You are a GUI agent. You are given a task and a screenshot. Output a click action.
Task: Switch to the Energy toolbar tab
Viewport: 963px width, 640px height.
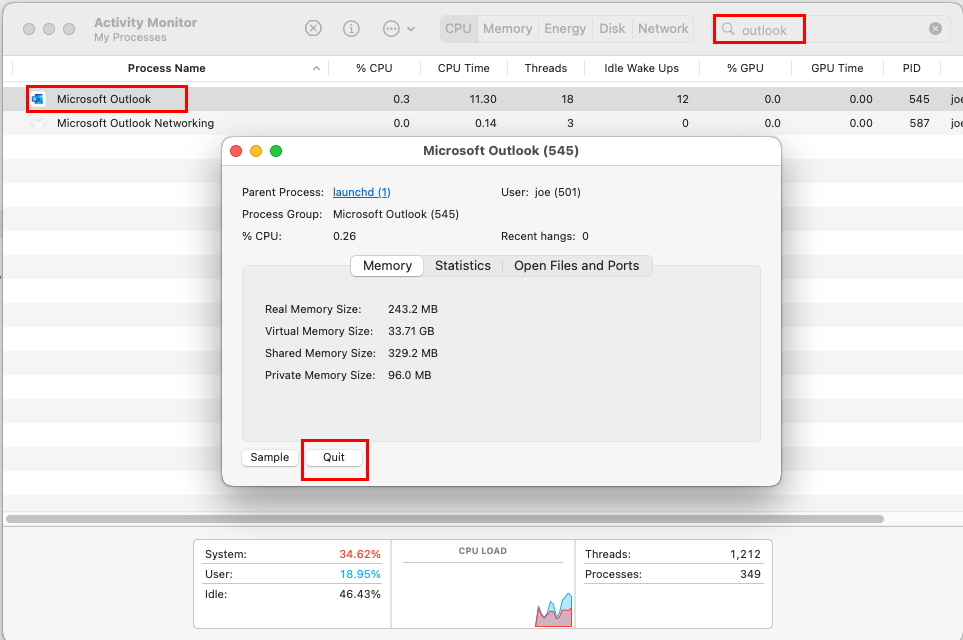(565, 29)
